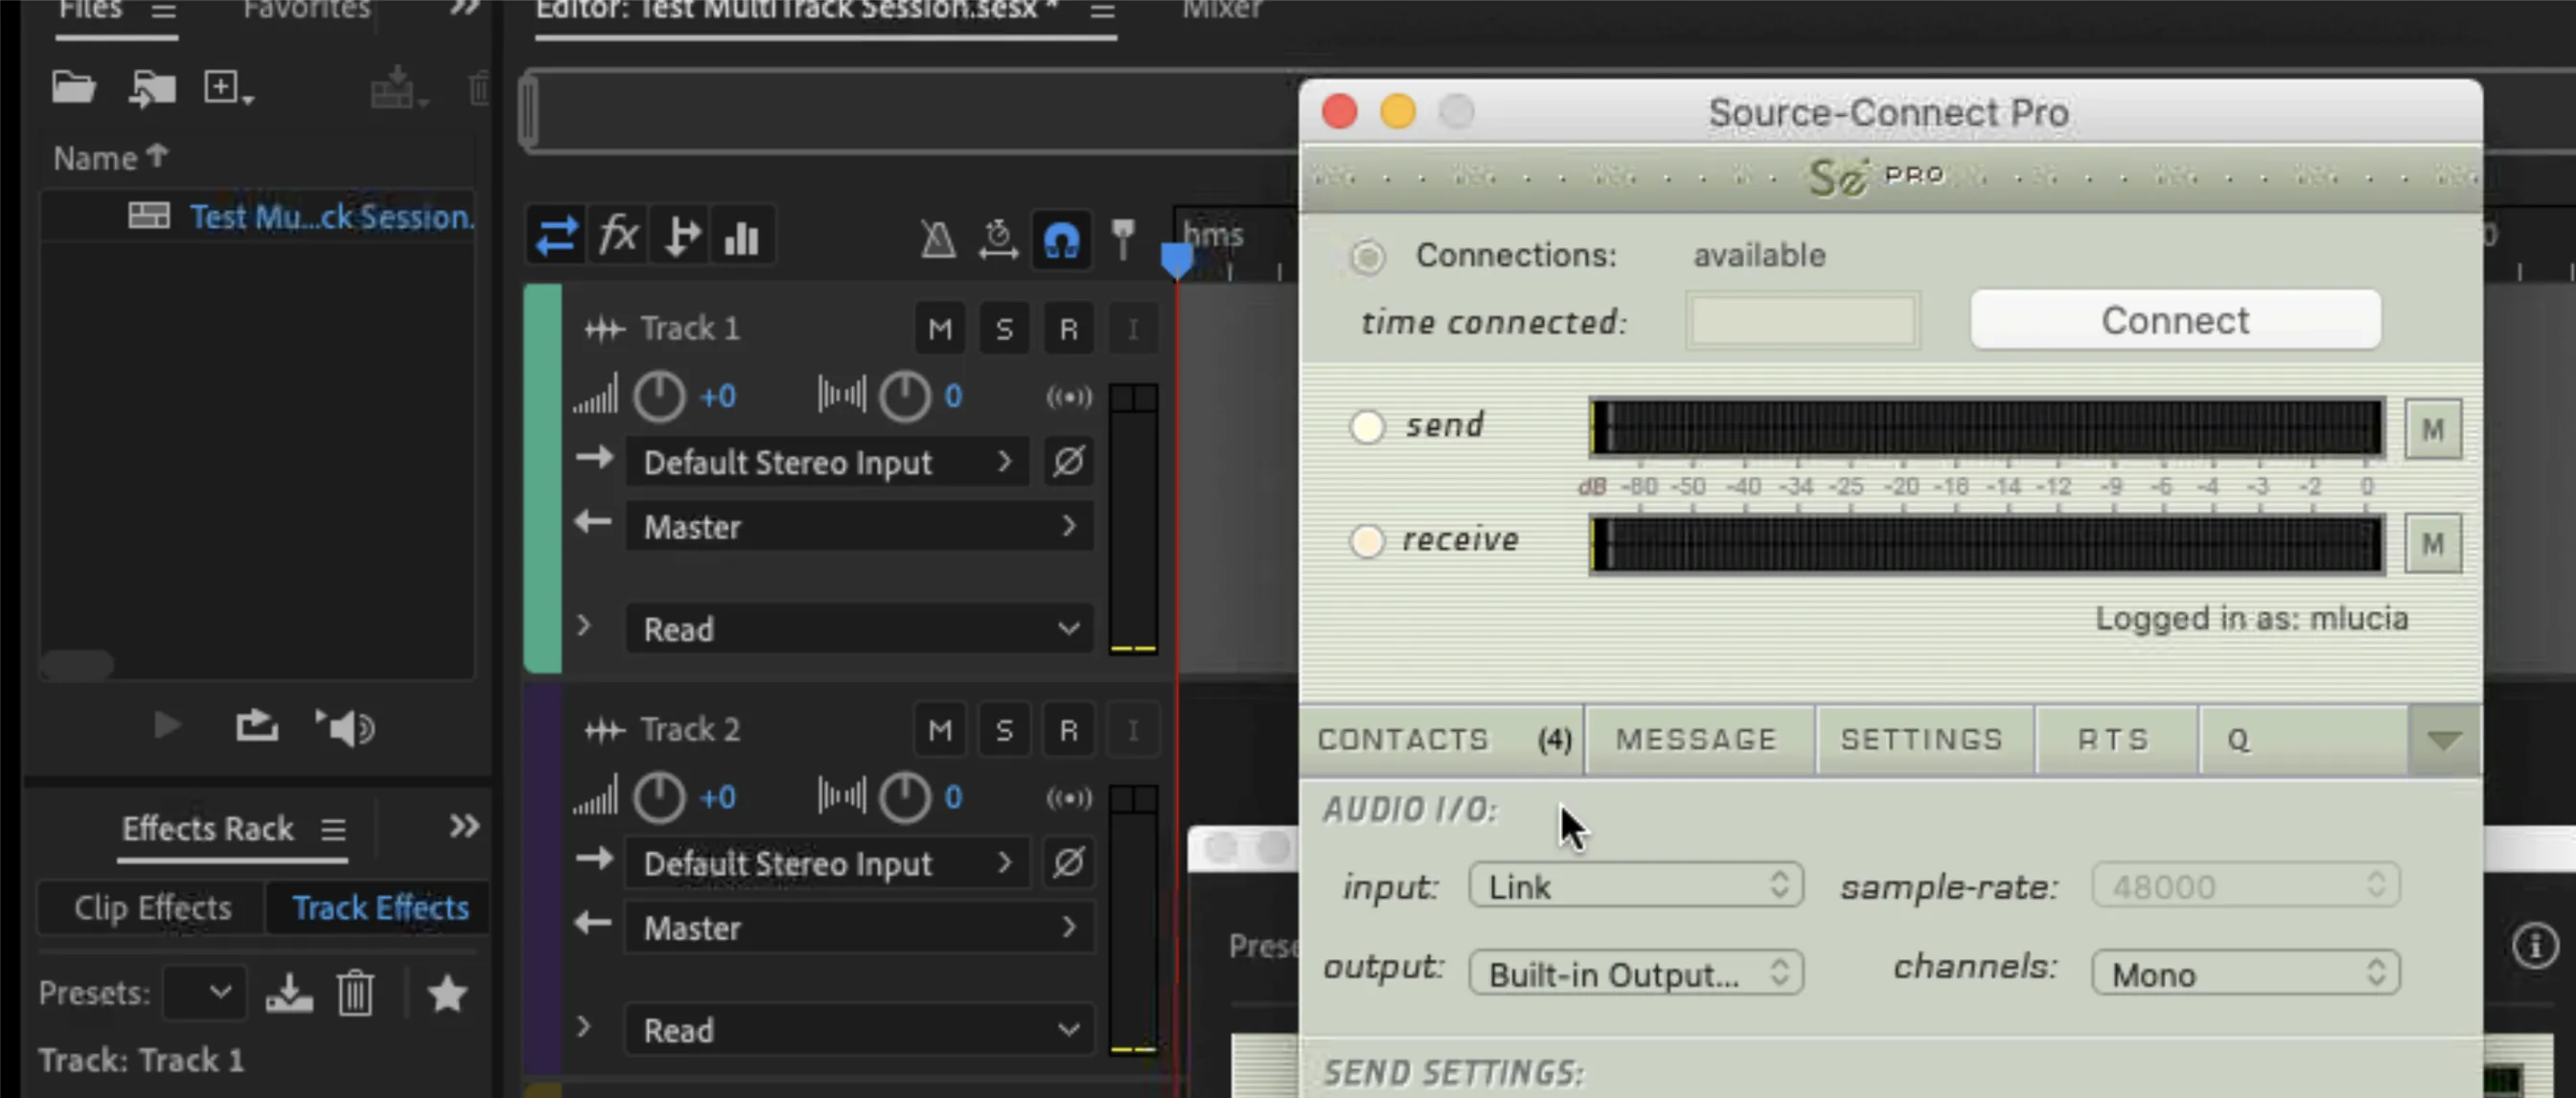The height and width of the screenshot is (1098, 2576).
Task: Click the save effects preset icon
Action: tap(289, 993)
